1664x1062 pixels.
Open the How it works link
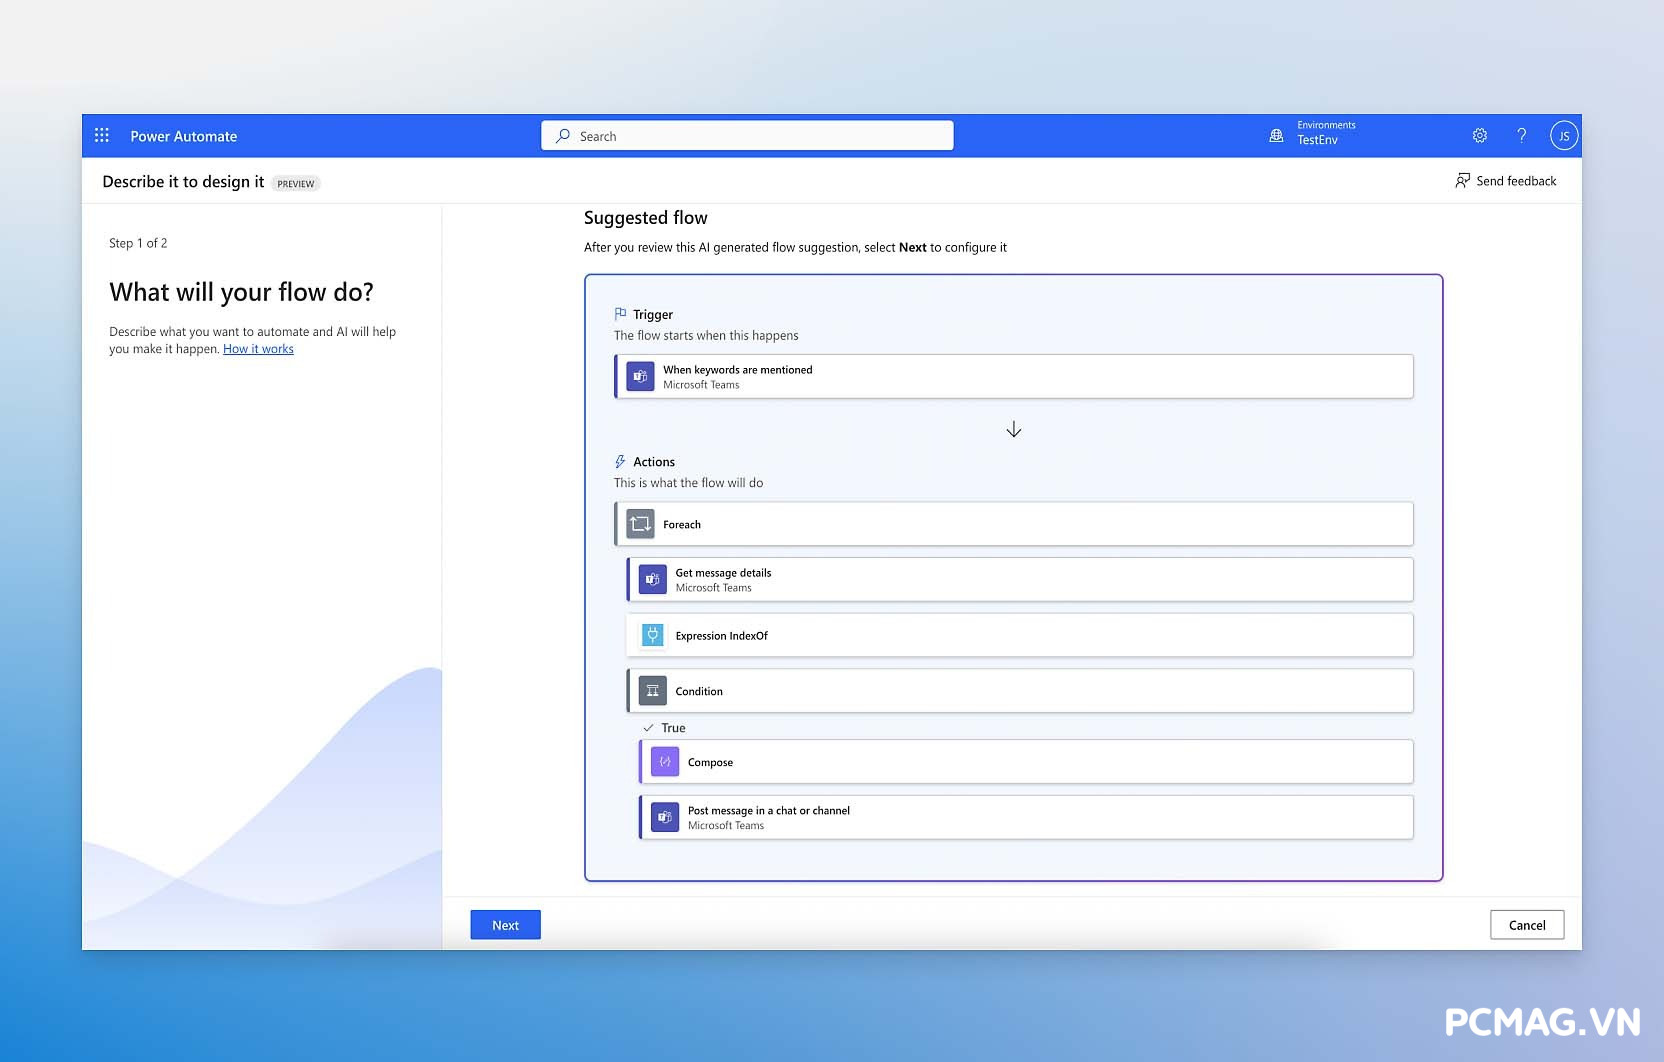[257, 348]
